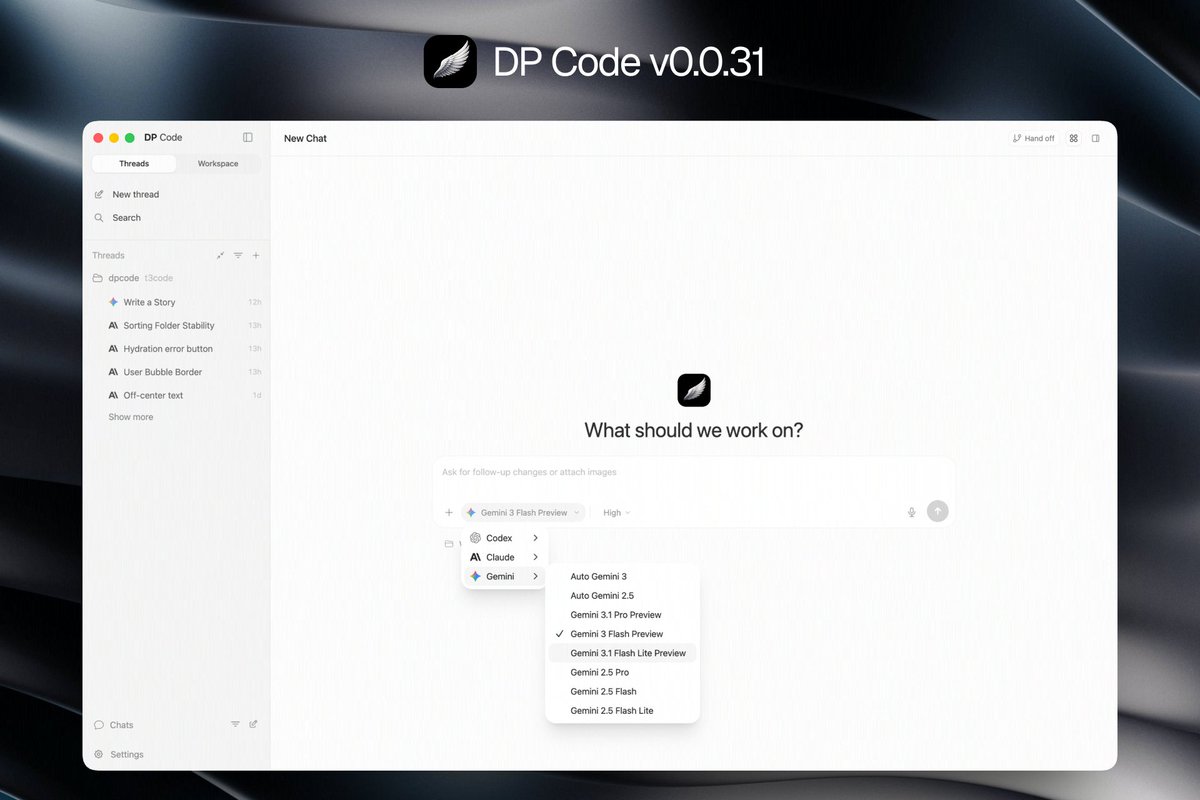Click the Gemini sparkle icon in the provider menu
The image size is (1200, 800).
click(x=475, y=576)
